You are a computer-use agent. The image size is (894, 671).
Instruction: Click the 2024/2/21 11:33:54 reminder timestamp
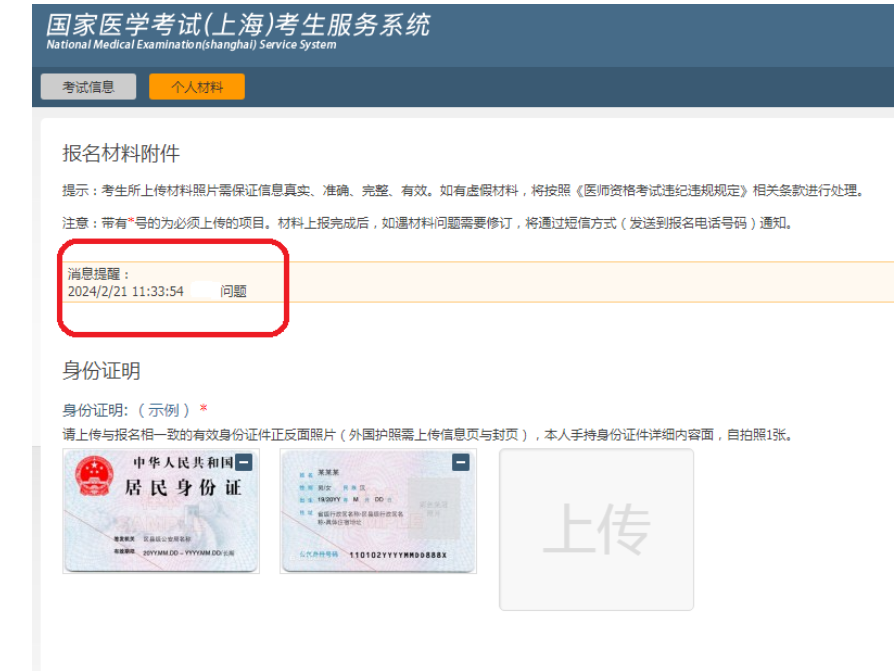[x=126, y=292]
